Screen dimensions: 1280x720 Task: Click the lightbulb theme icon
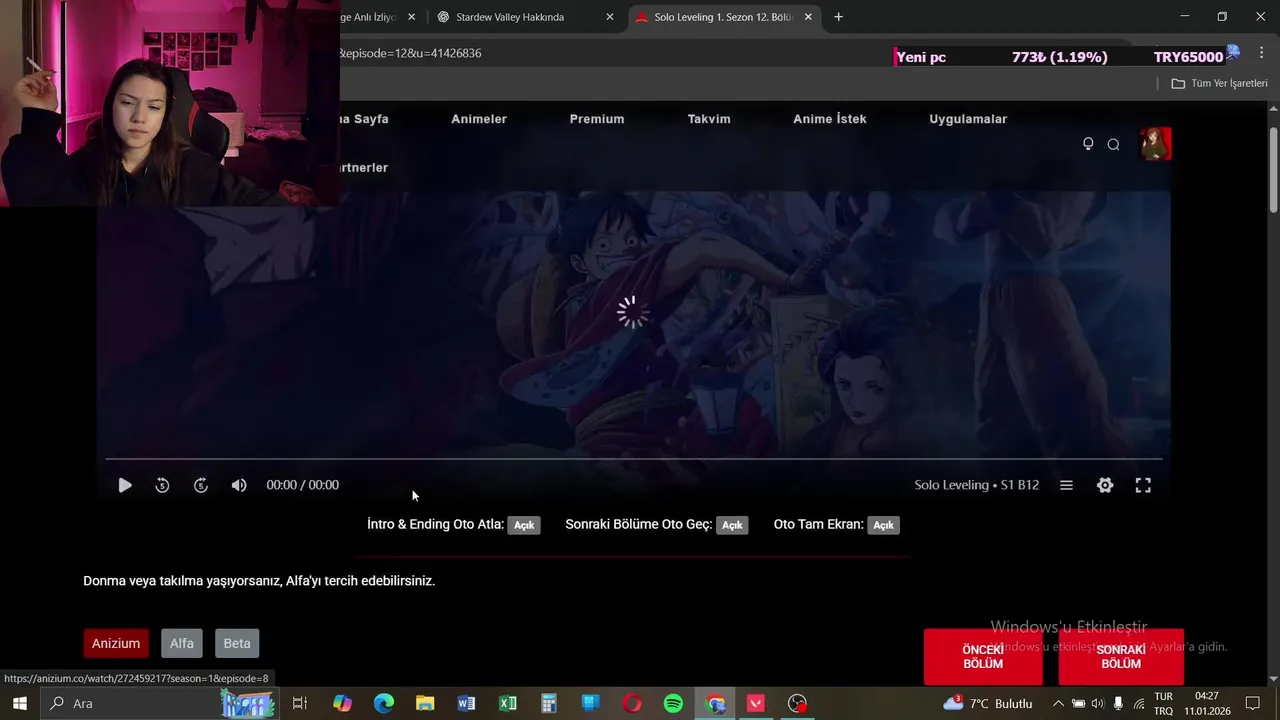(1088, 144)
